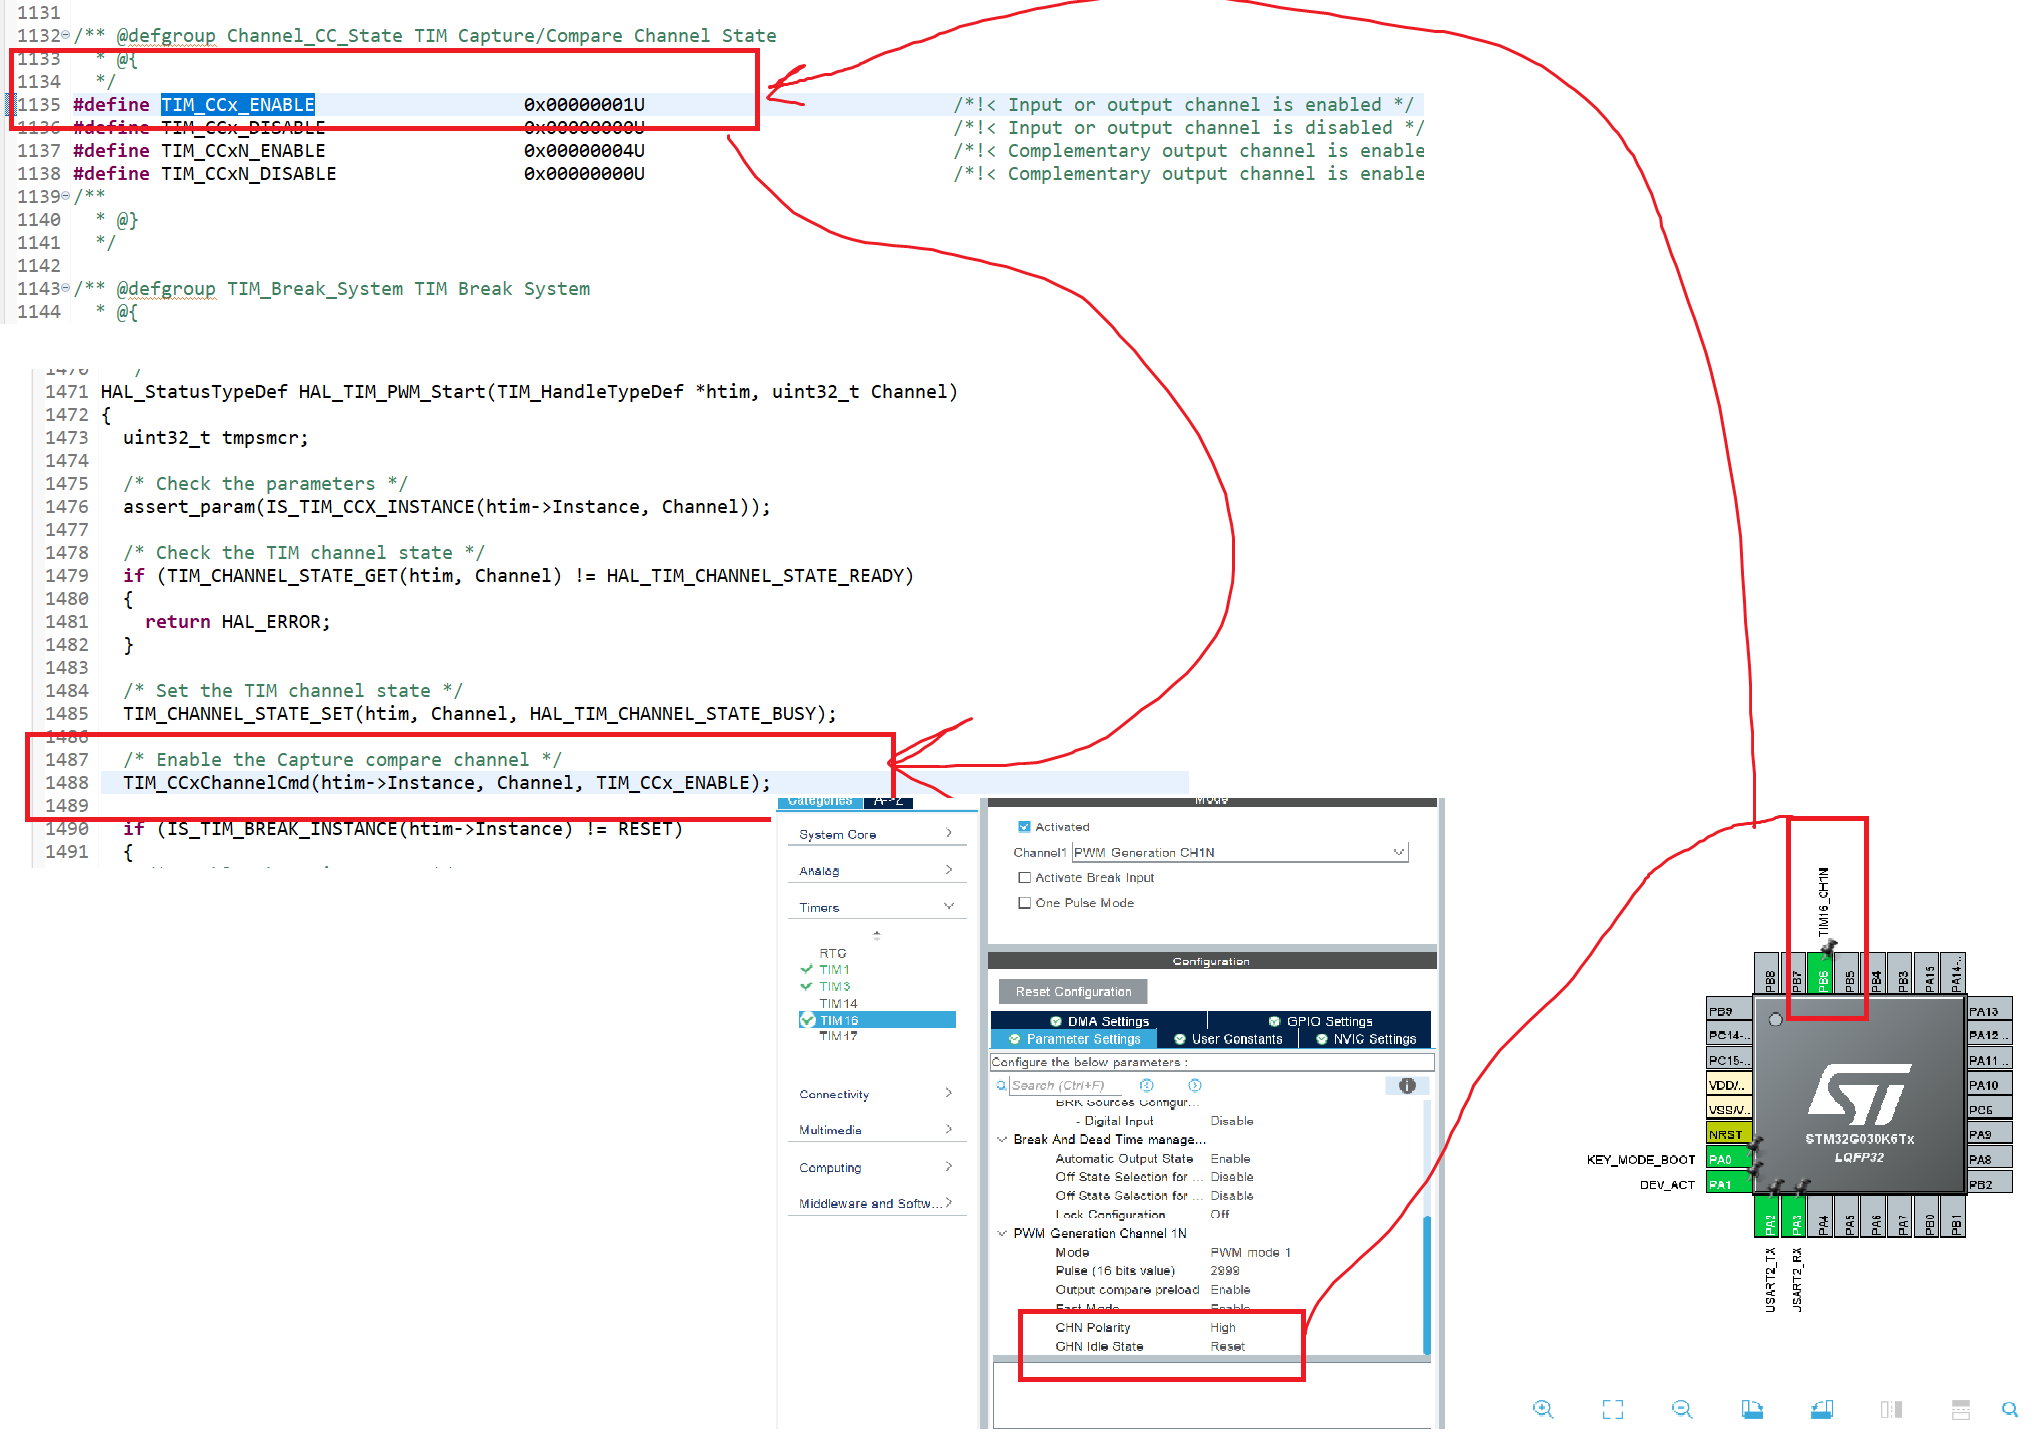Click the next search result arrow icon
The height and width of the screenshot is (1439, 2044).
coord(1196,1085)
